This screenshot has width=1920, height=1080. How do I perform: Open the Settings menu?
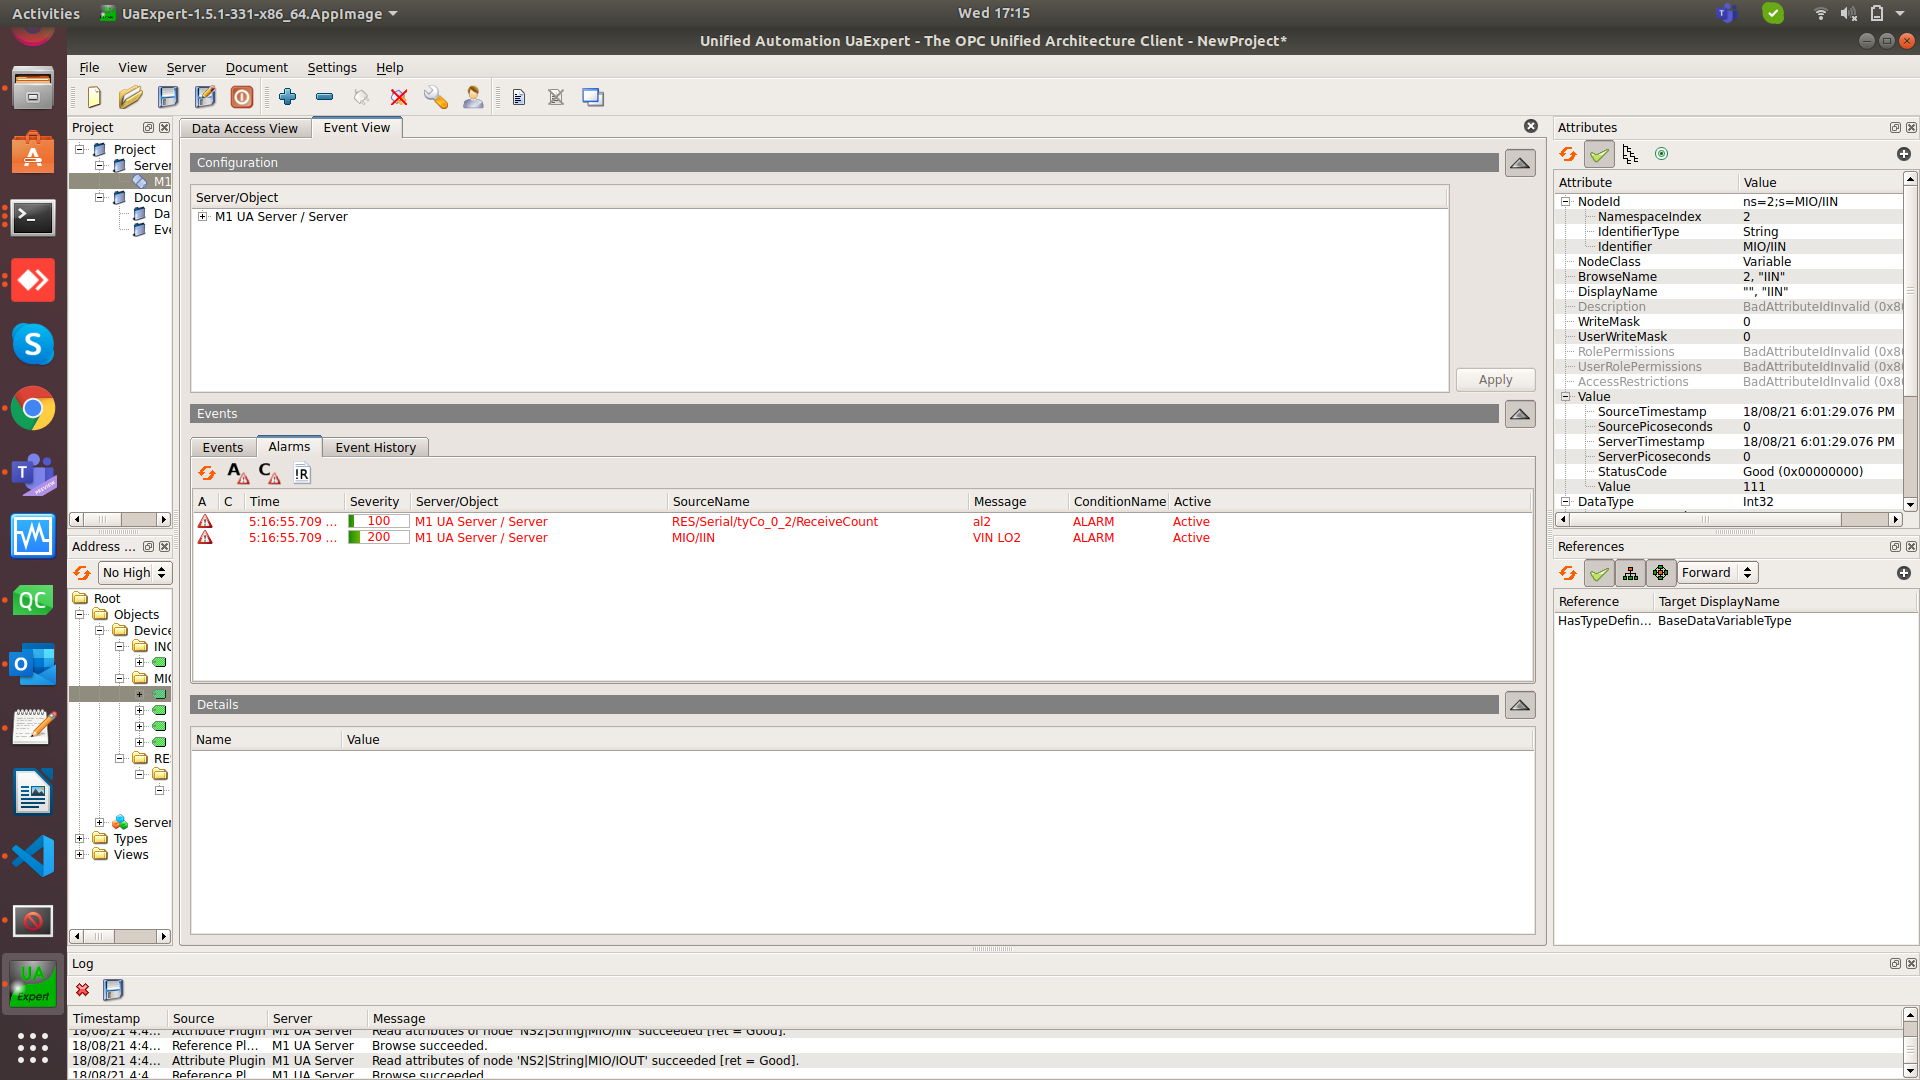[331, 67]
